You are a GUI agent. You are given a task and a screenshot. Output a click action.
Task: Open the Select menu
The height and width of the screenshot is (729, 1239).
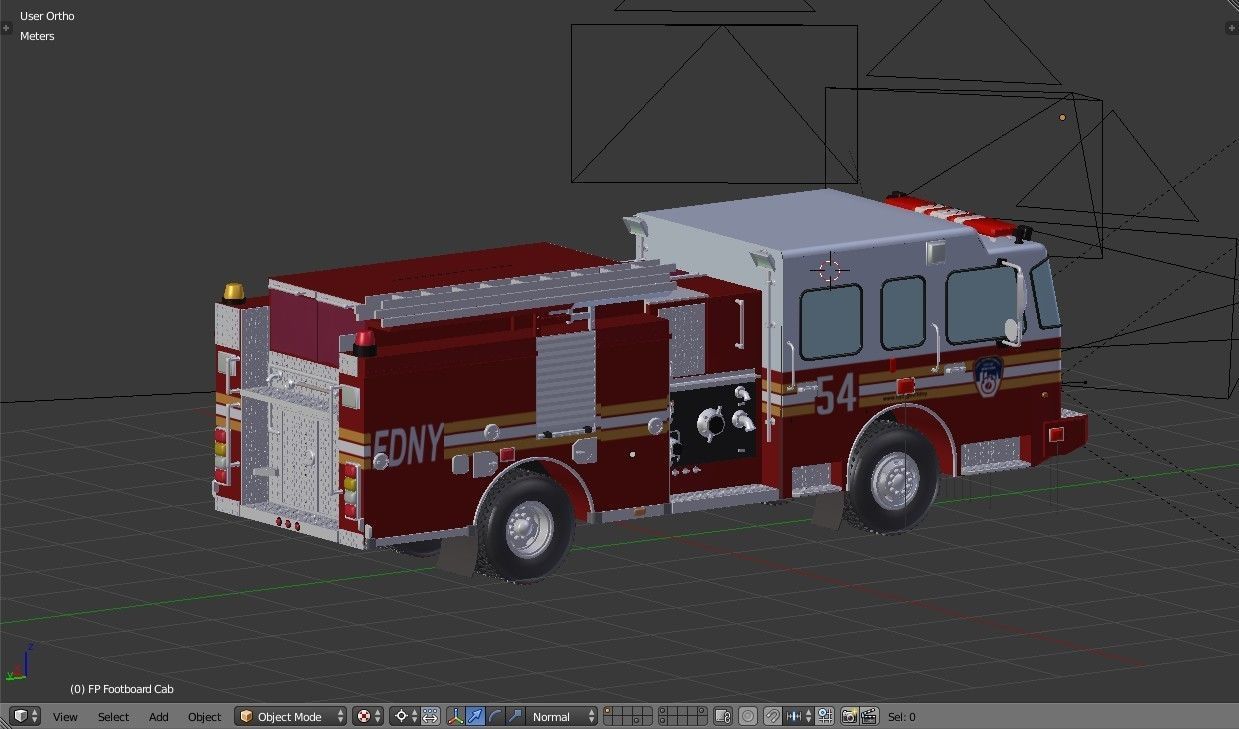(x=113, y=717)
